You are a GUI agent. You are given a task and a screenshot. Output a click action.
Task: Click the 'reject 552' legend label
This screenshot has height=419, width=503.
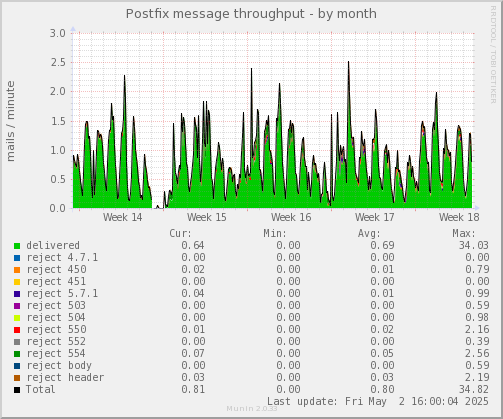(56, 342)
